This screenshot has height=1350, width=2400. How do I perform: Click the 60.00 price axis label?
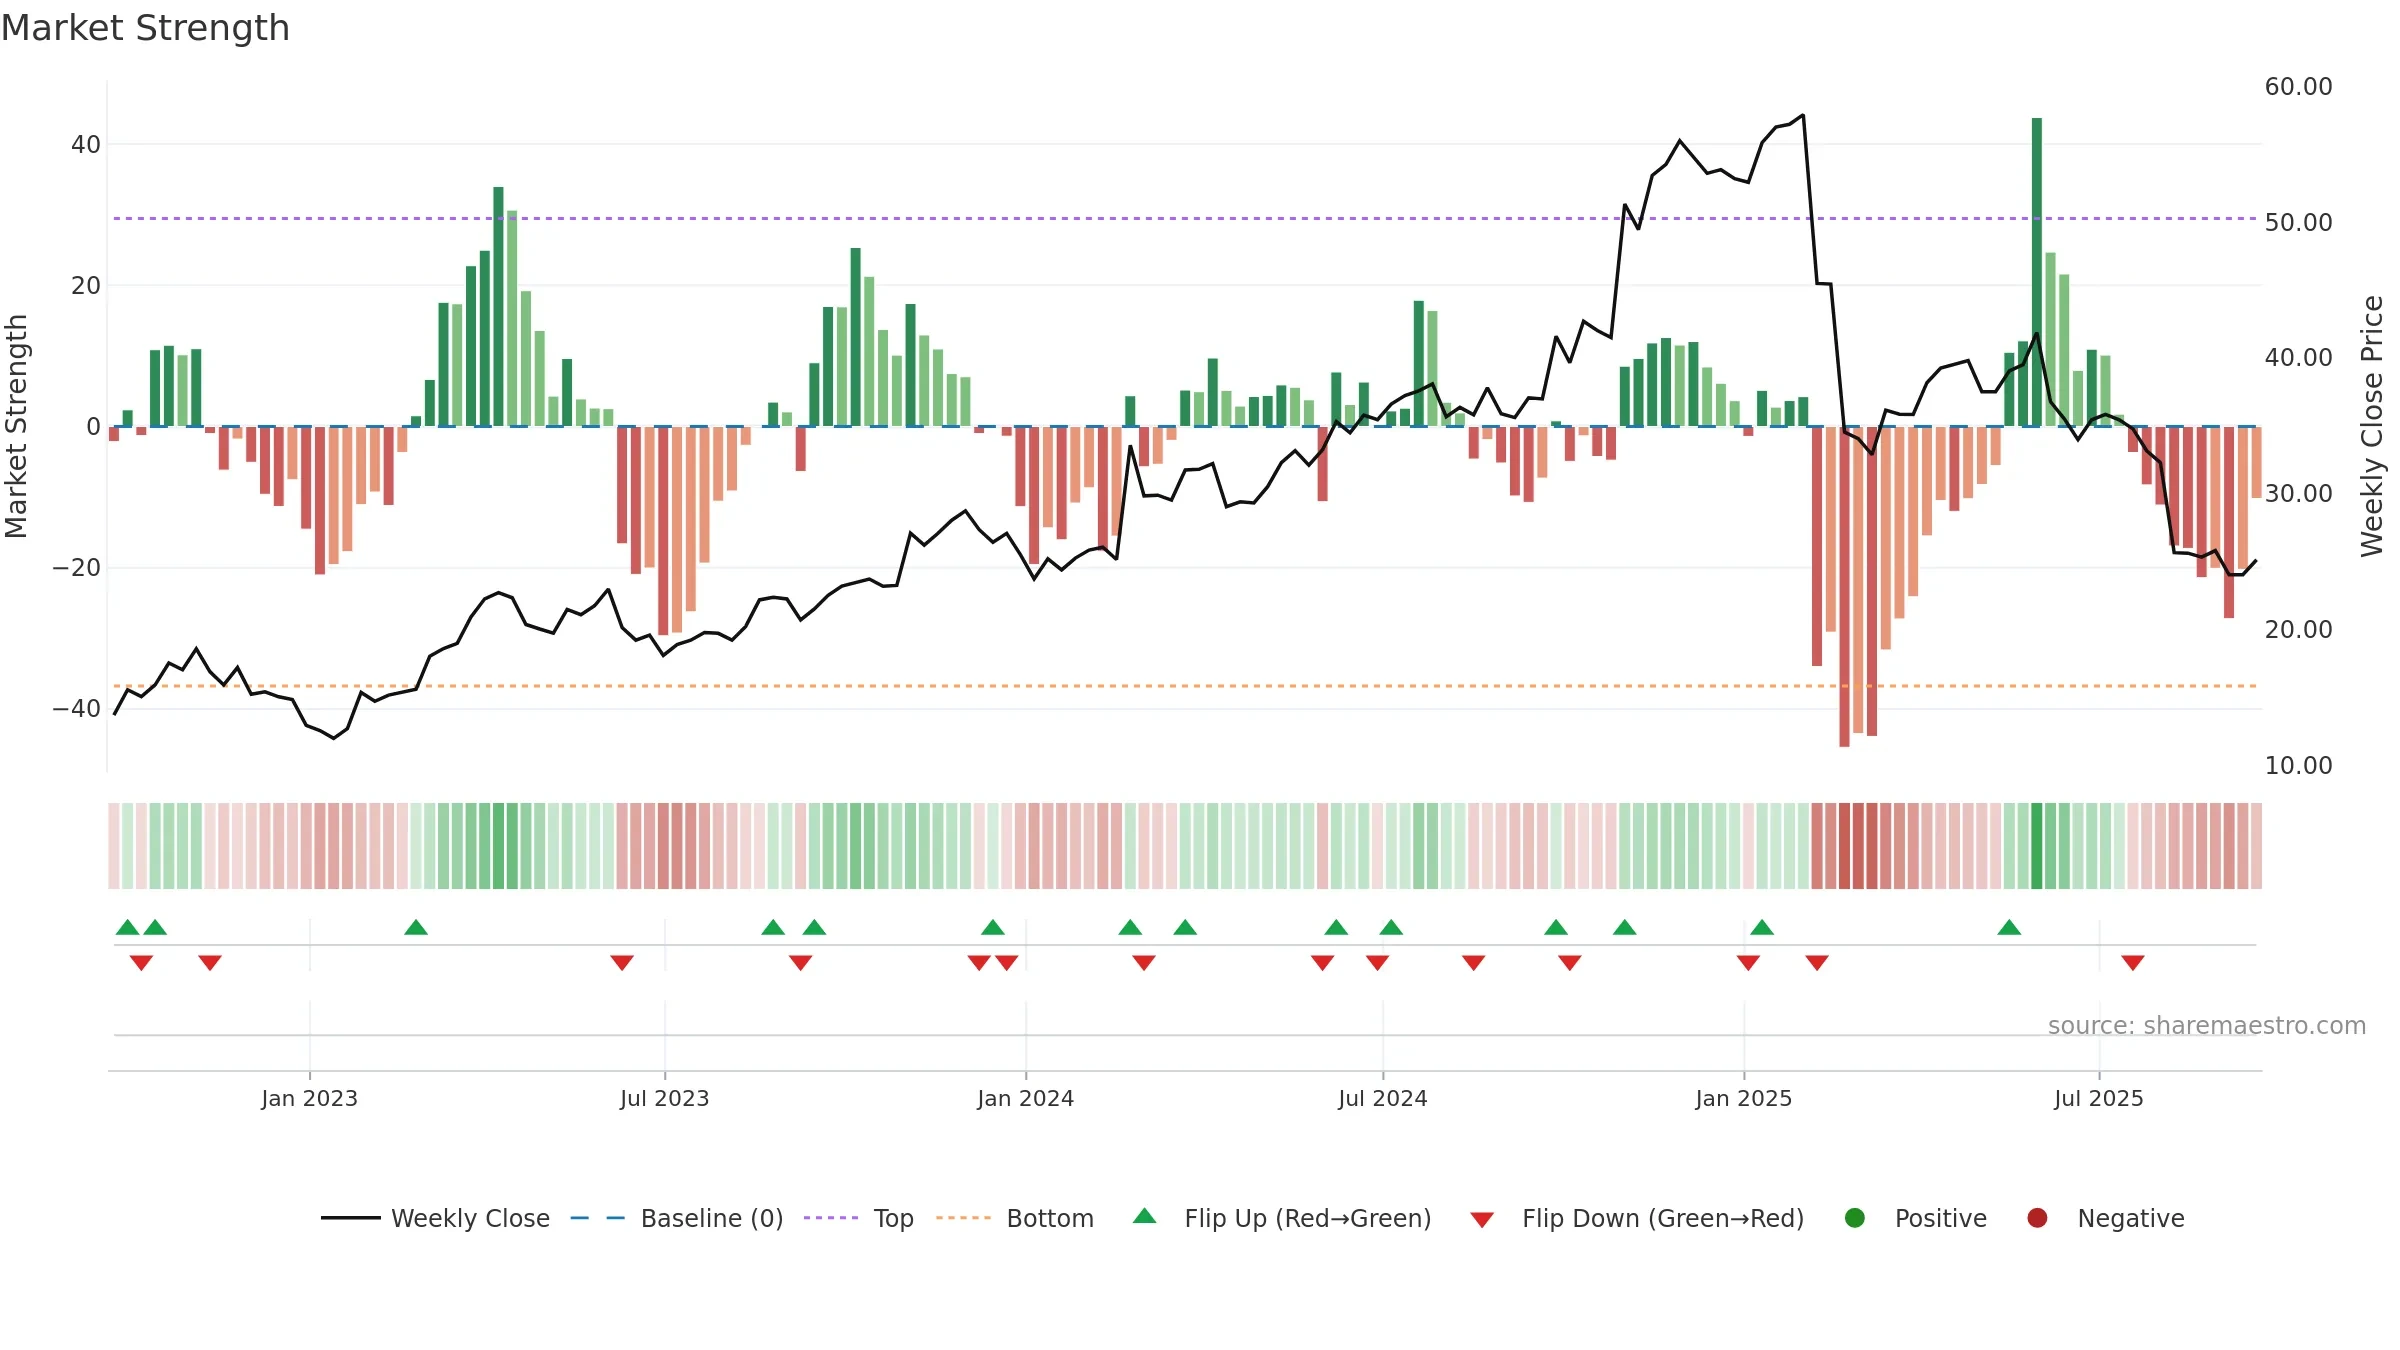click(2298, 87)
